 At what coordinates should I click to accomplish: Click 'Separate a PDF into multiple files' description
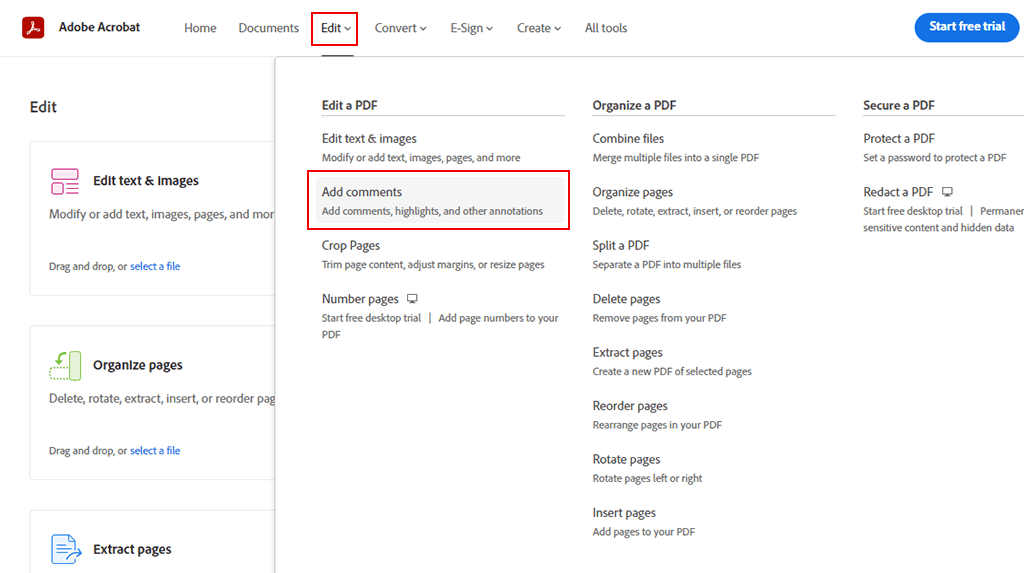click(667, 265)
